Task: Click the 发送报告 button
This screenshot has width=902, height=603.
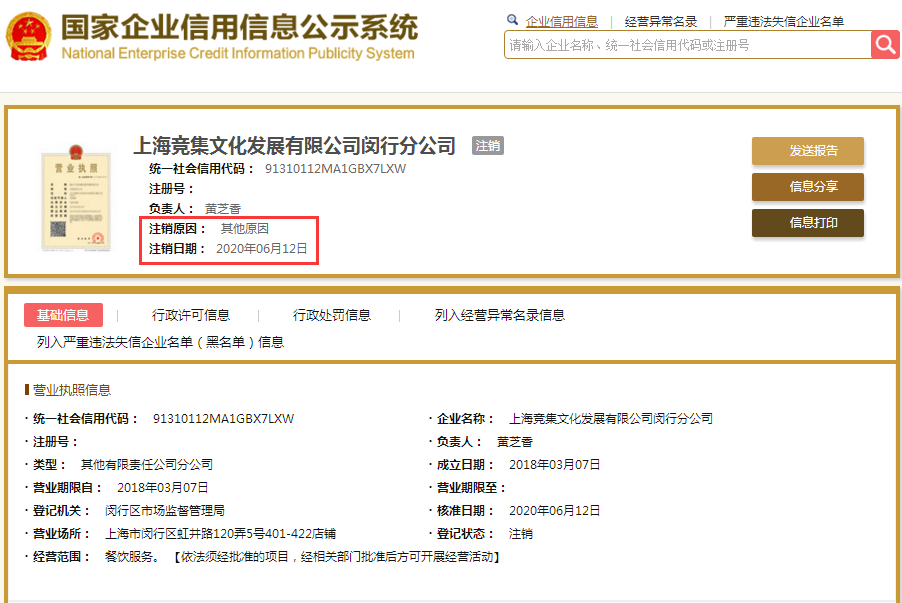Action: click(x=808, y=151)
